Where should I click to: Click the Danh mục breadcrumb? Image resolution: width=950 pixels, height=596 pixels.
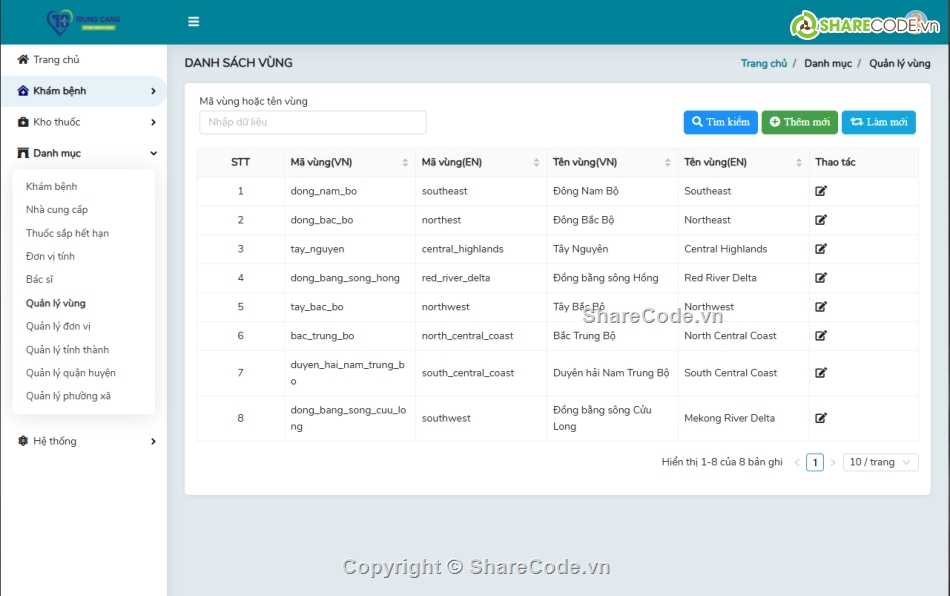pos(828,64)
